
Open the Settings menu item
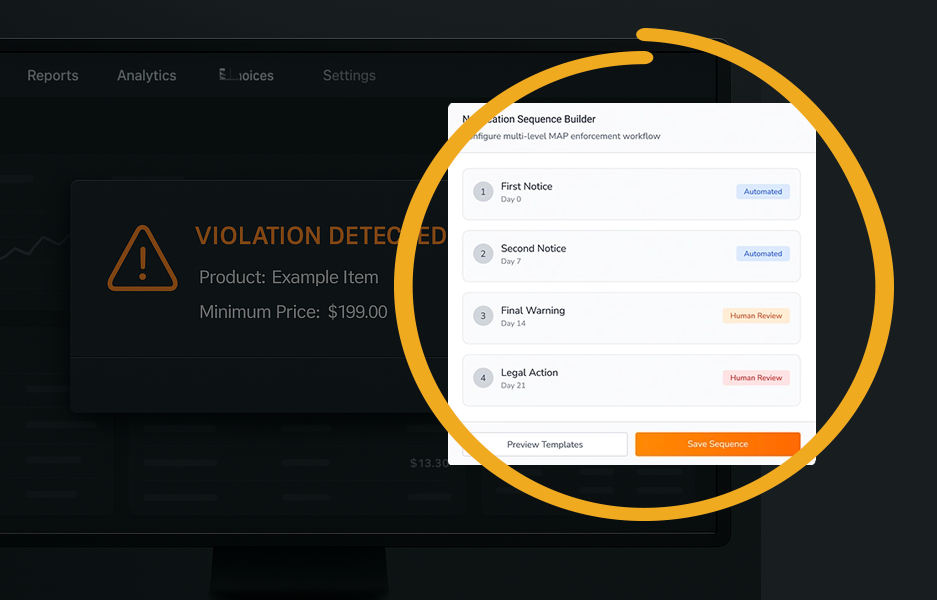(348, 75)
